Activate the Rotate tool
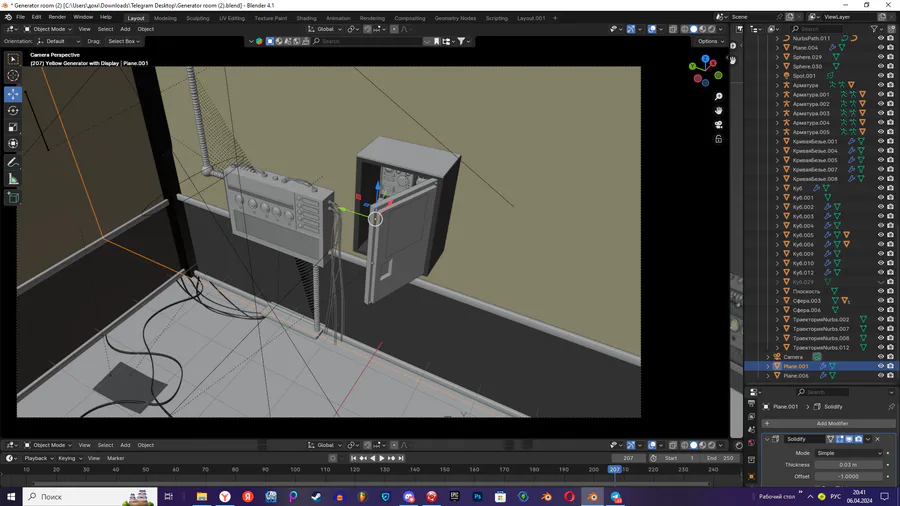The image size is (900, 506). [x=13, y=111]
